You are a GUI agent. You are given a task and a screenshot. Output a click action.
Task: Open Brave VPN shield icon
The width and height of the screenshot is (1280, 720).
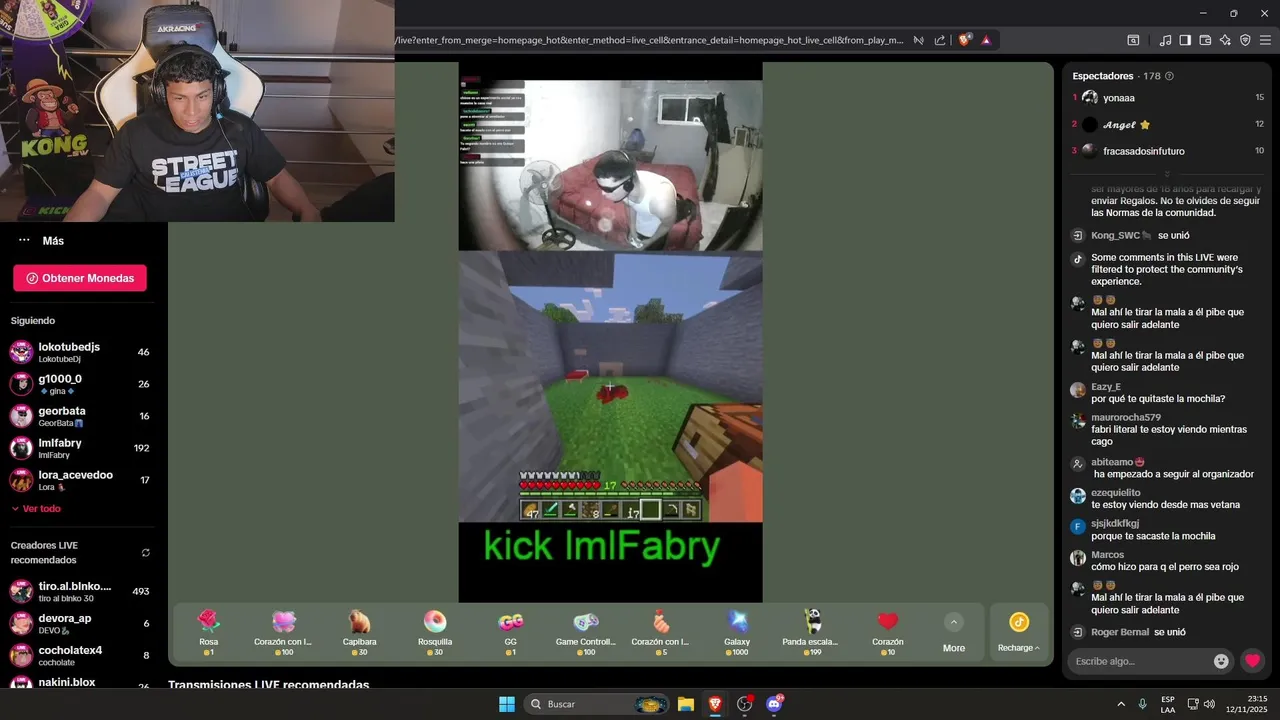tap(1245, 40)
